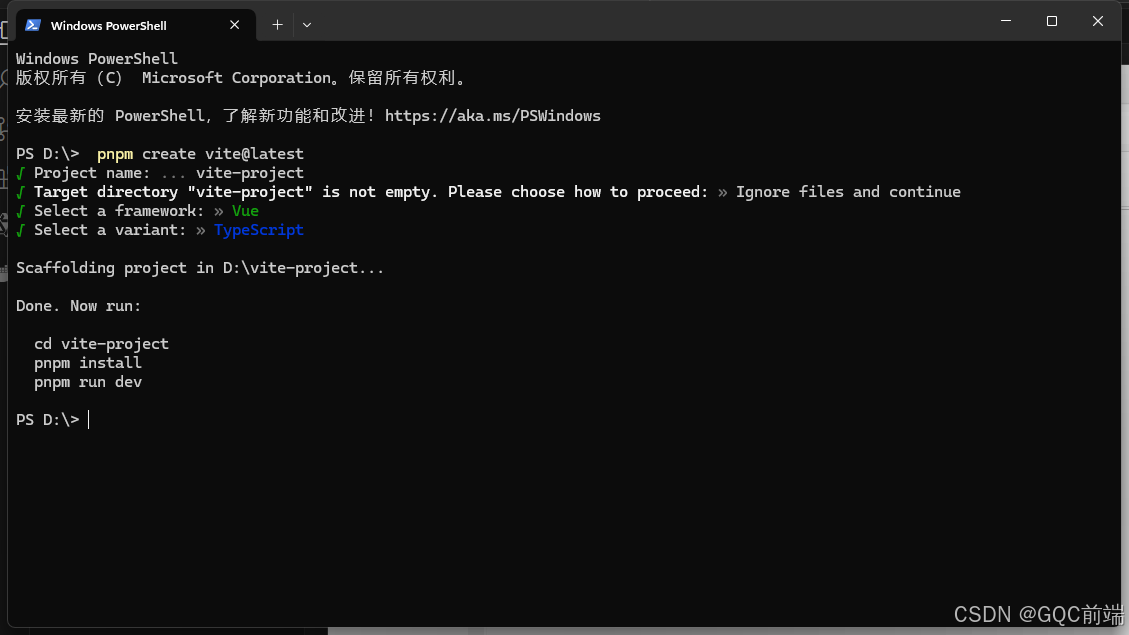Click the Ignore files and continue option
Screen dimensions: 1129x635
[847, 191]
